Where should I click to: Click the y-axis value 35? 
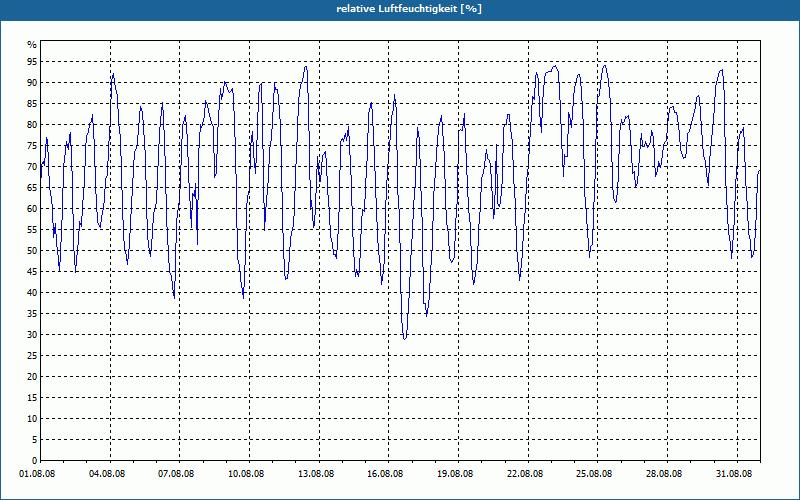[x=32, y=313]
